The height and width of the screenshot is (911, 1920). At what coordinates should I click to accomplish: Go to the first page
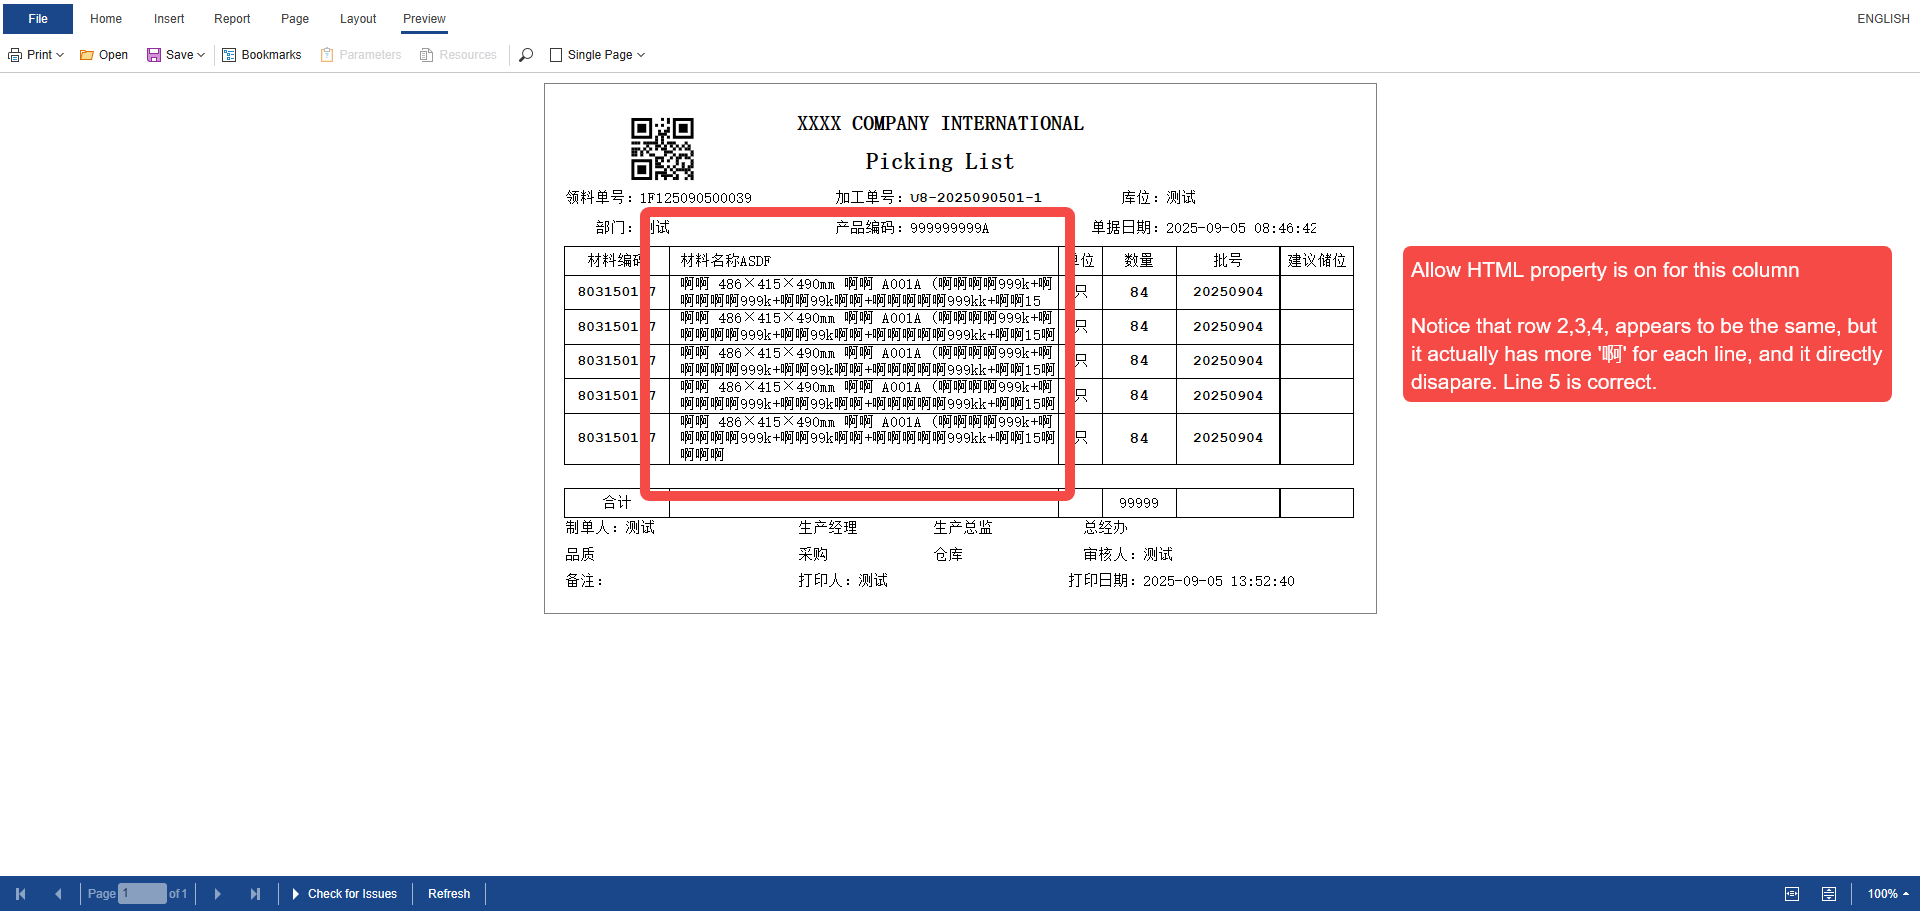[x=20, y=894]
